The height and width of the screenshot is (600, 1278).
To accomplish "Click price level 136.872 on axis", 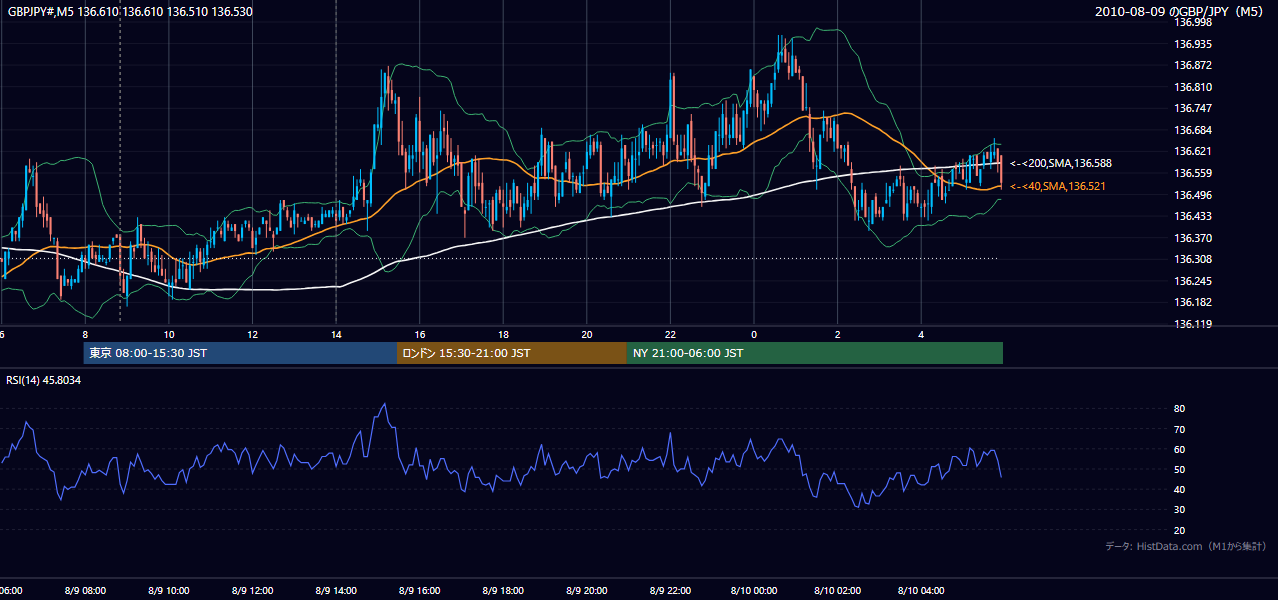I will coord(1193,65).
